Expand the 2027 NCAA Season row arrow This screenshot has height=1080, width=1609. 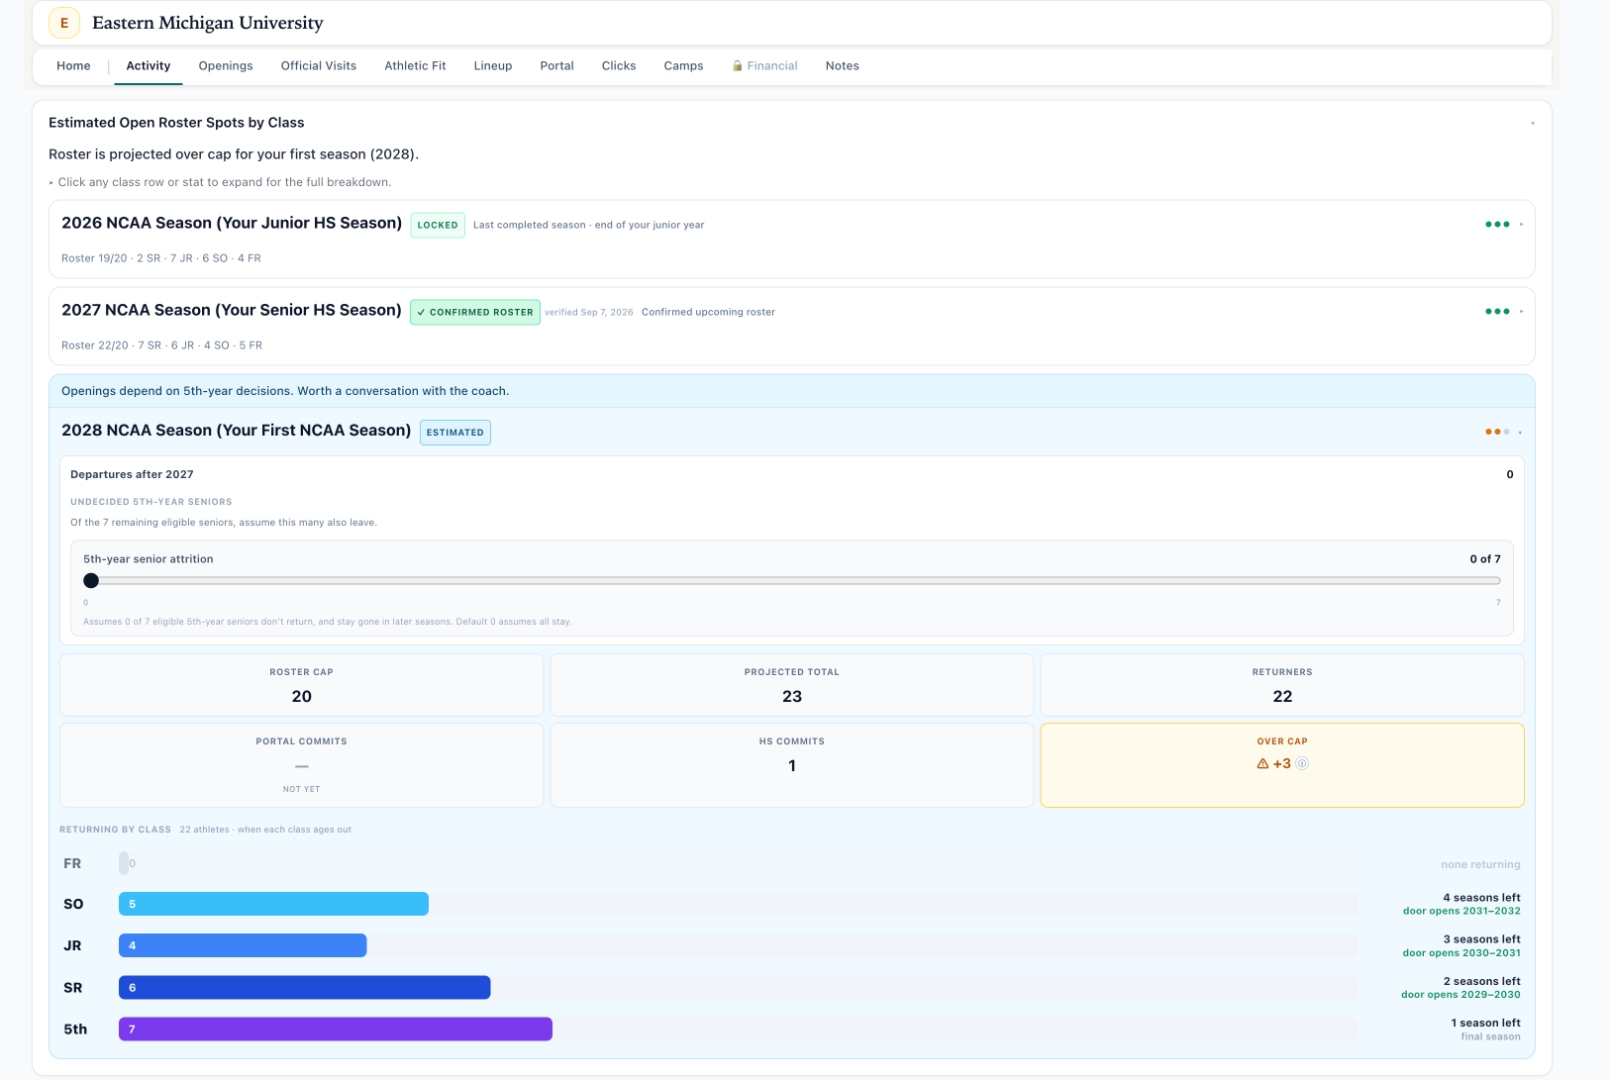pos(1521,311)
